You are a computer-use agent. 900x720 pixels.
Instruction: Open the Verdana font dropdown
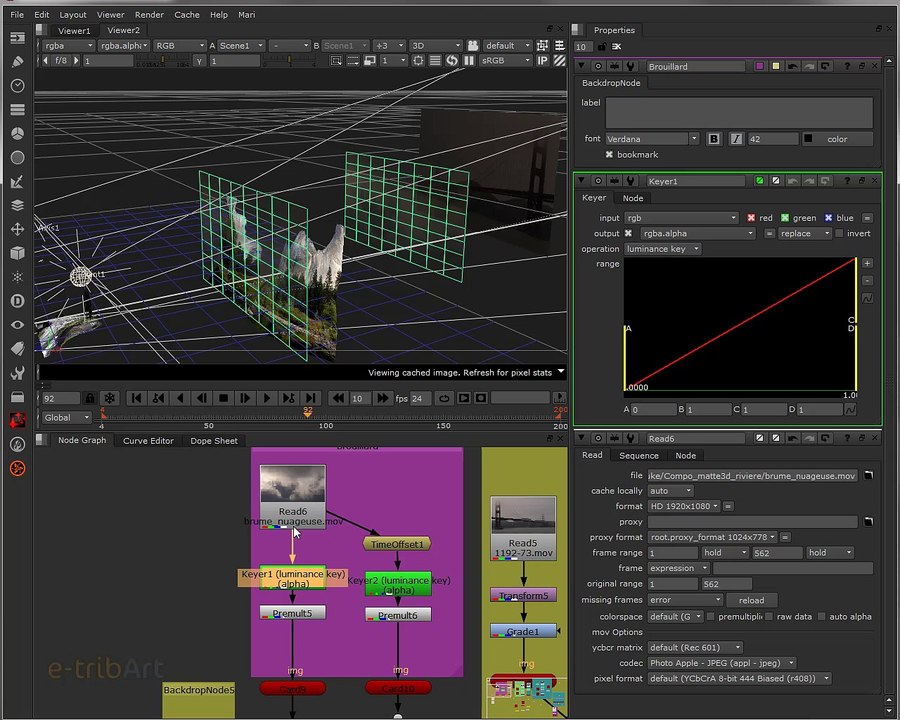[x=651, y=139]
